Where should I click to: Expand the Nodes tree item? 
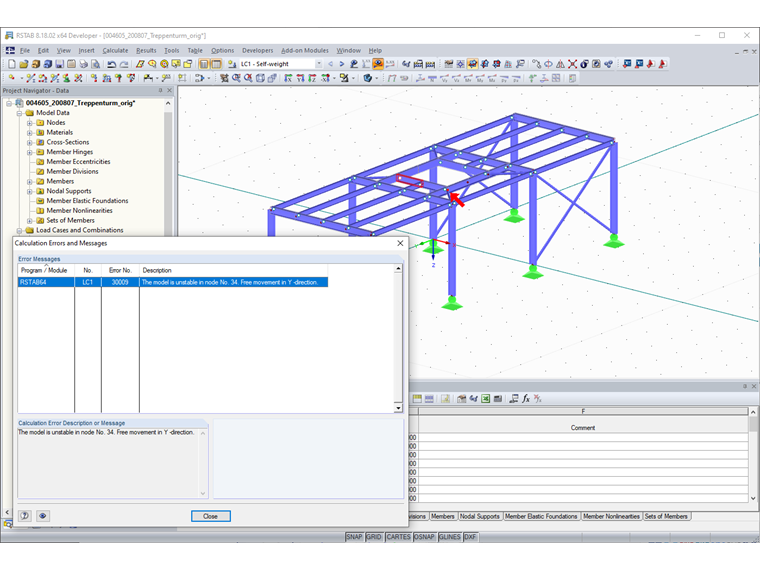[30, 123]
